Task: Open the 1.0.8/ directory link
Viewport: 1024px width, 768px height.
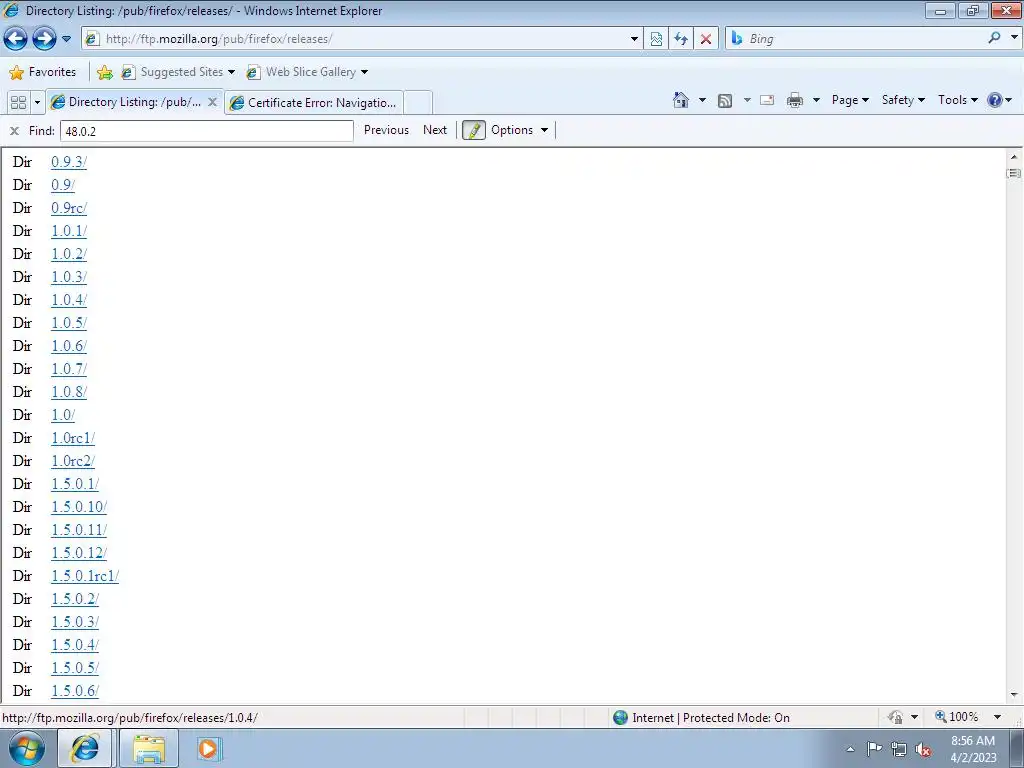Action: 69,392
